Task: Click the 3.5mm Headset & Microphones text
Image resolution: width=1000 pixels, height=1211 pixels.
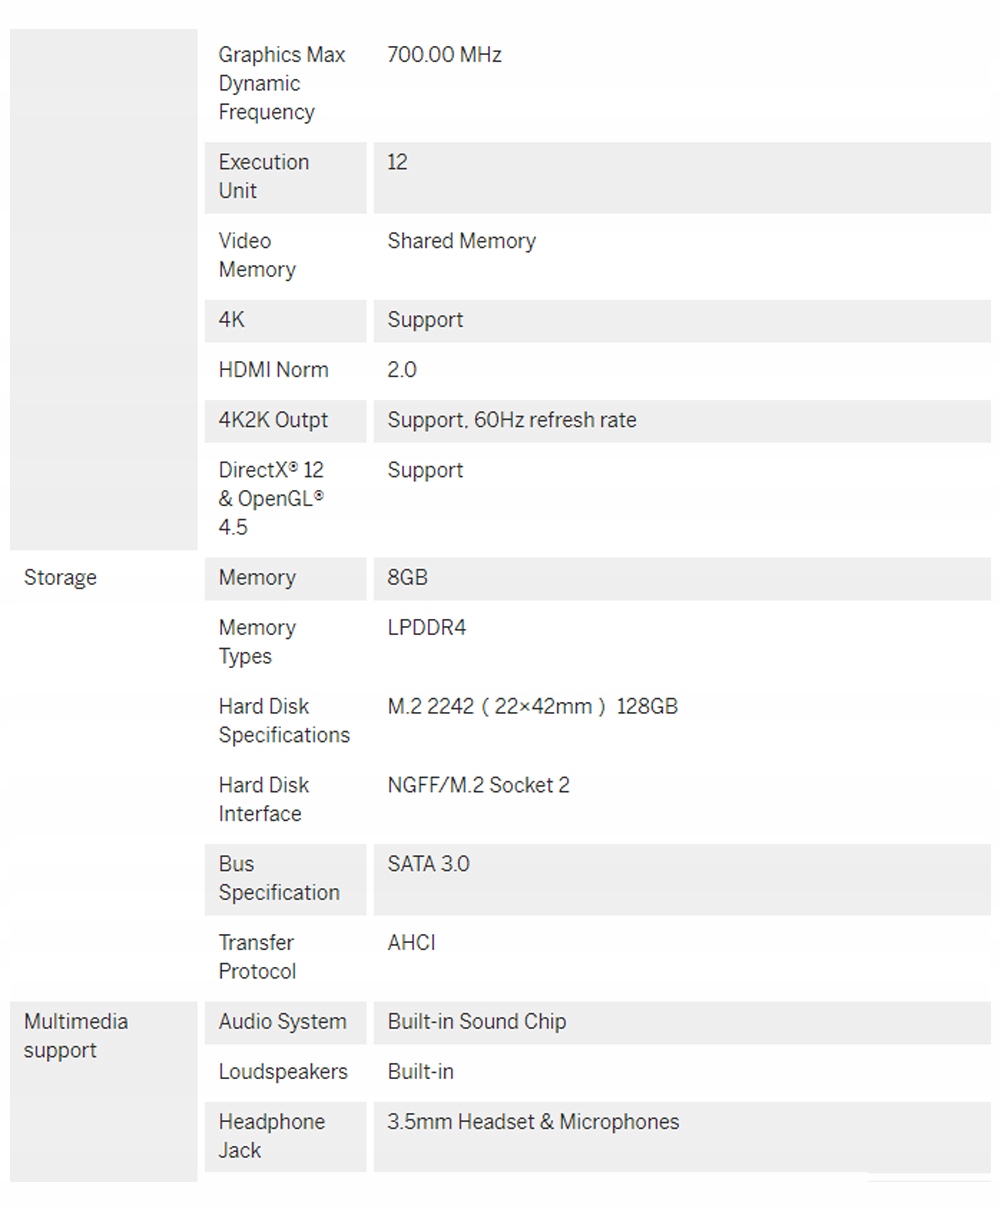Action: [533, 1122]
